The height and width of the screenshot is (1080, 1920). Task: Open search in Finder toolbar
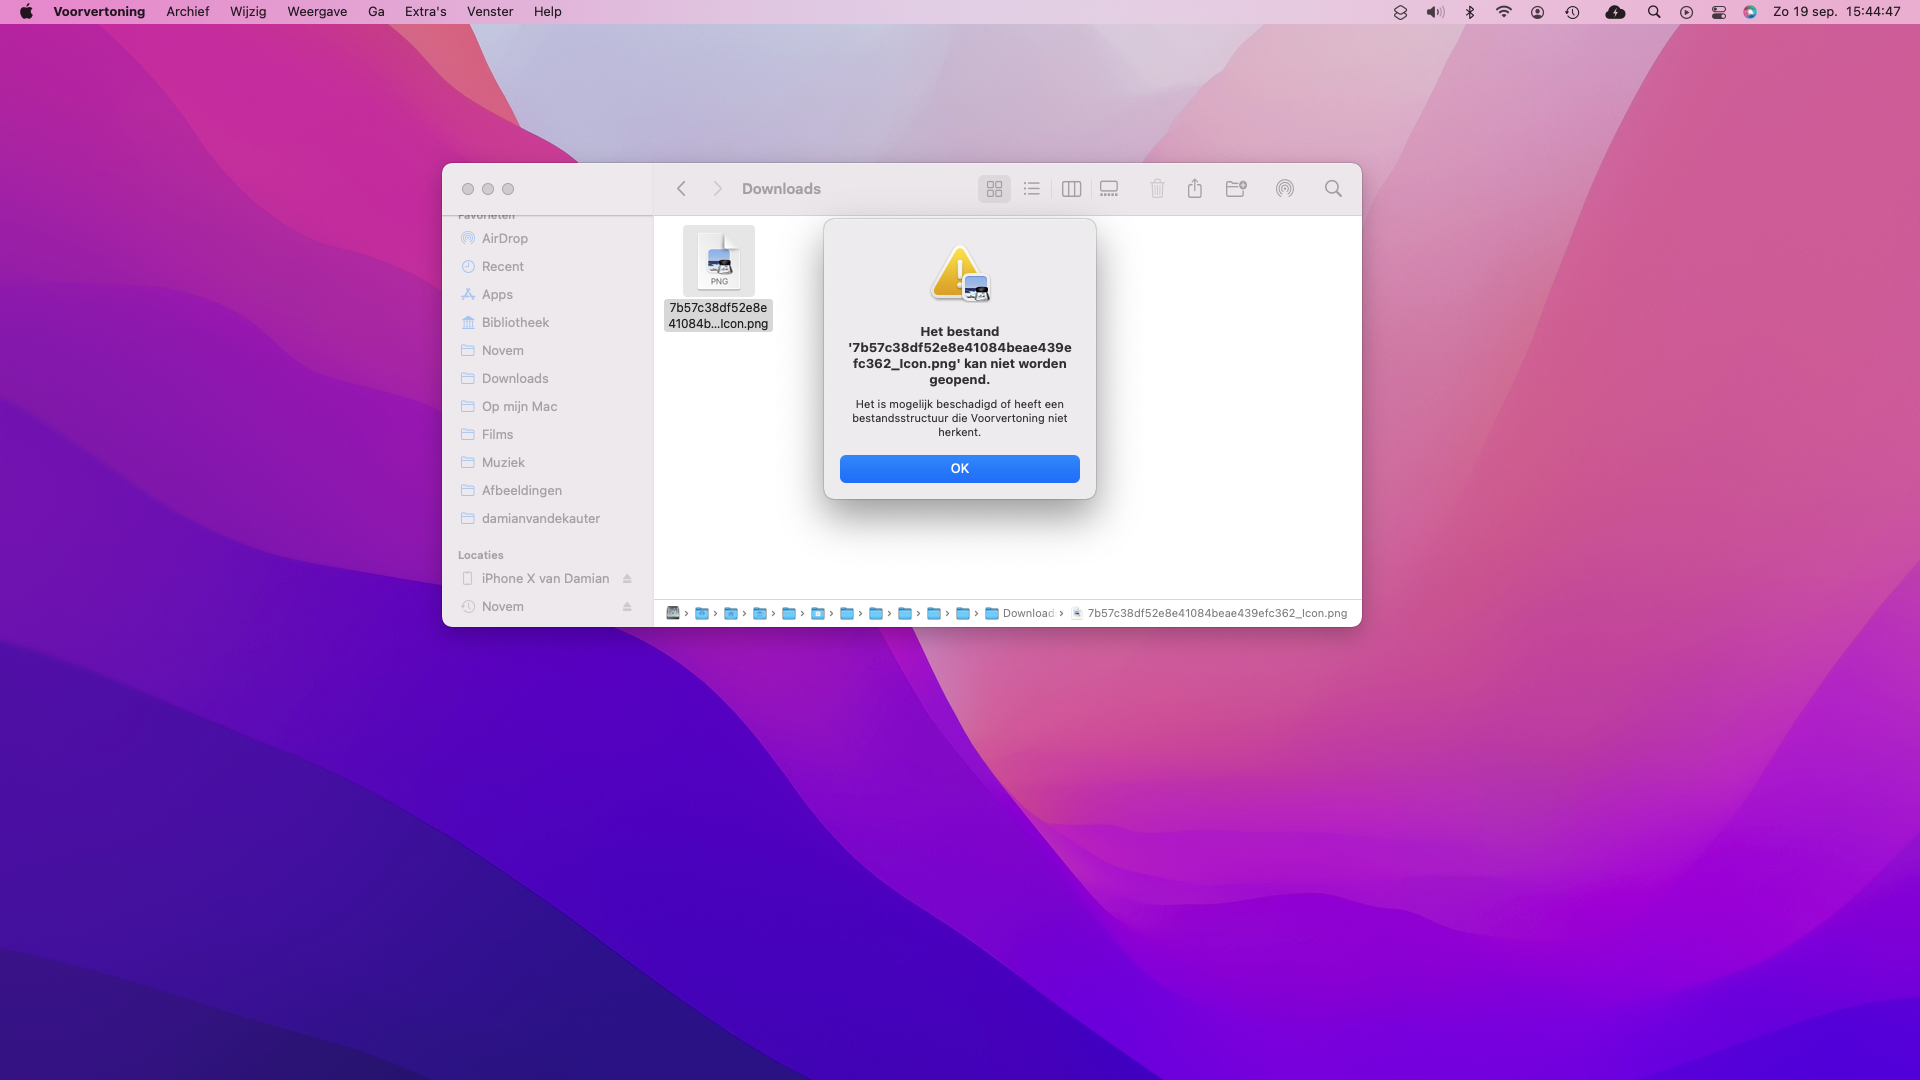point(1333,189)
